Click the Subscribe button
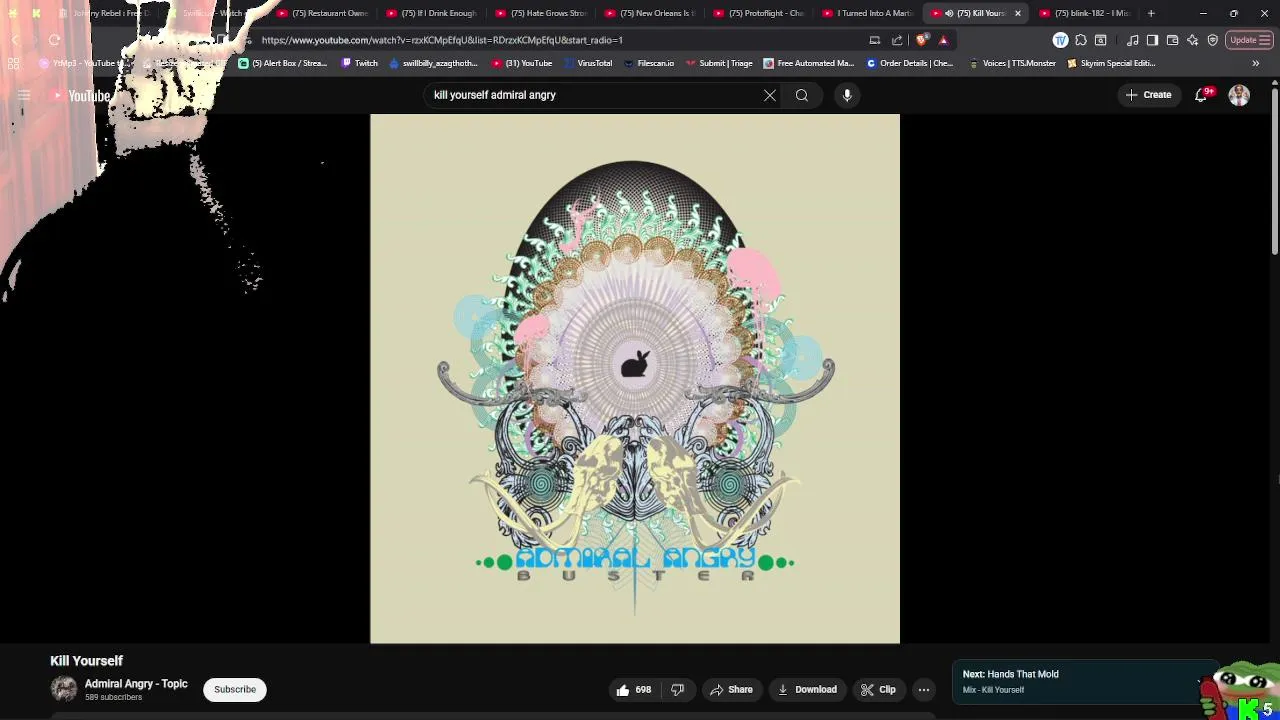 (x=235, y=689)
